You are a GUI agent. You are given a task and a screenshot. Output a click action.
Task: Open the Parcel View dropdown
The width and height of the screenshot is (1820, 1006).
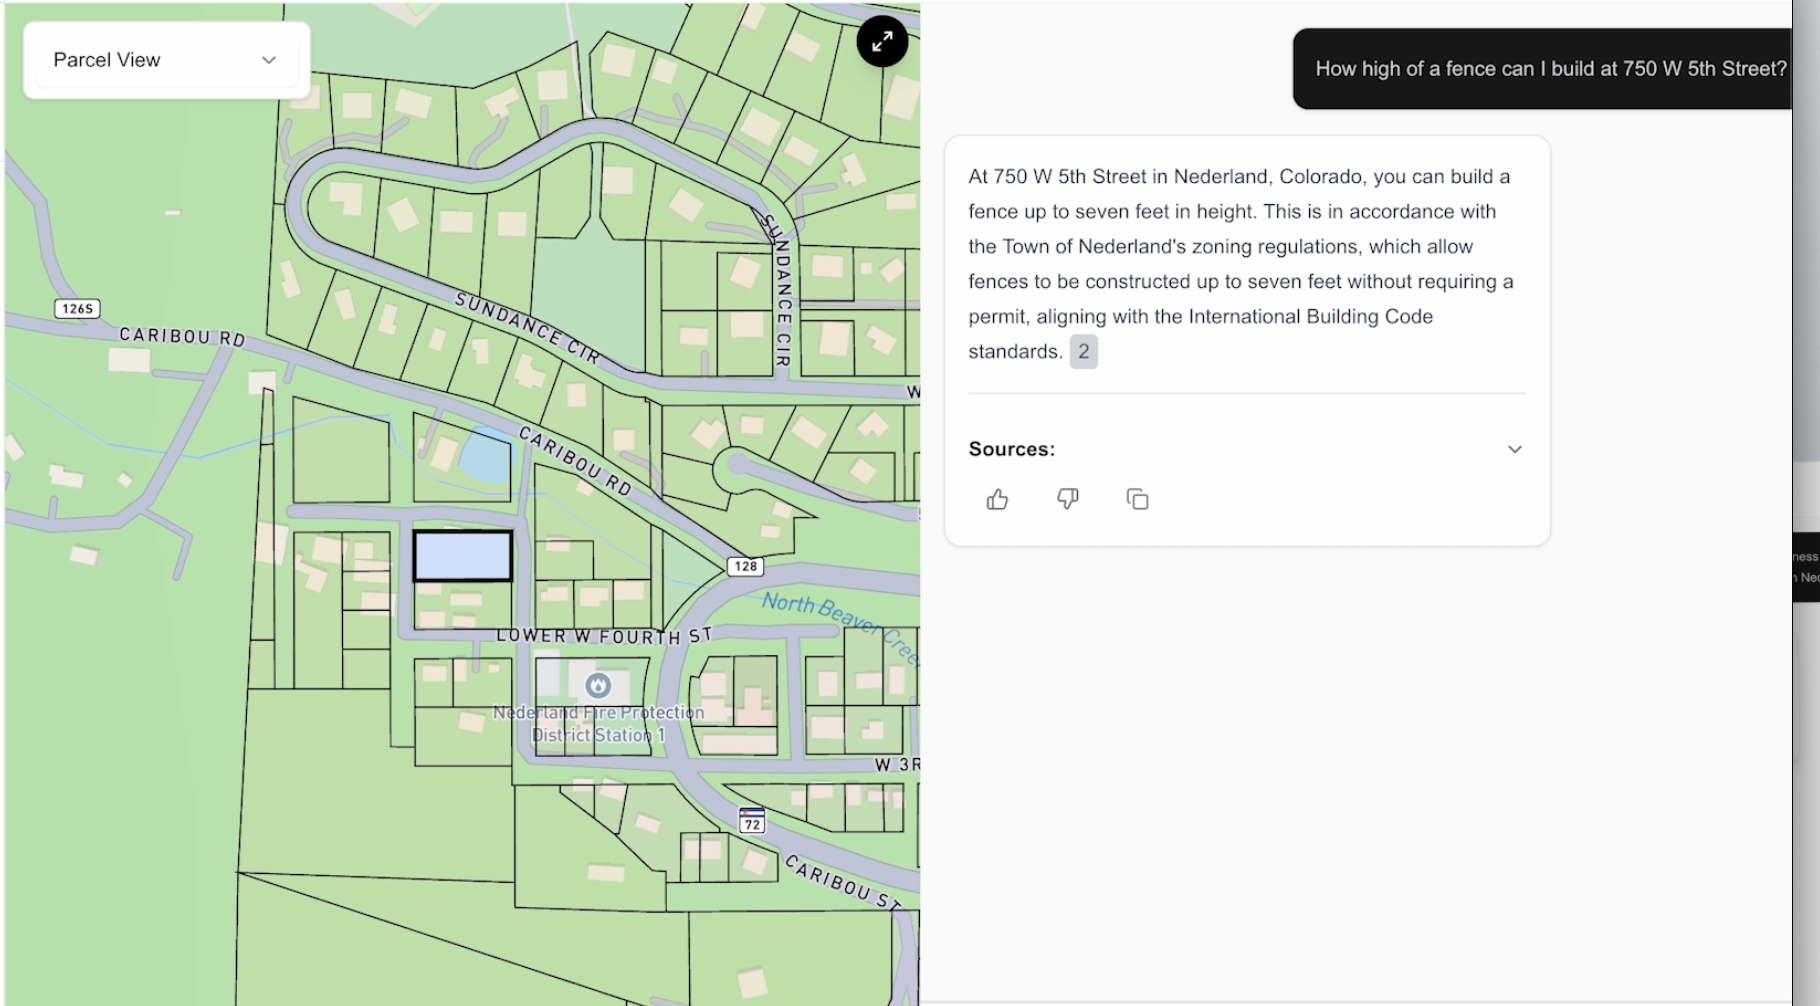tap(166, 60)
